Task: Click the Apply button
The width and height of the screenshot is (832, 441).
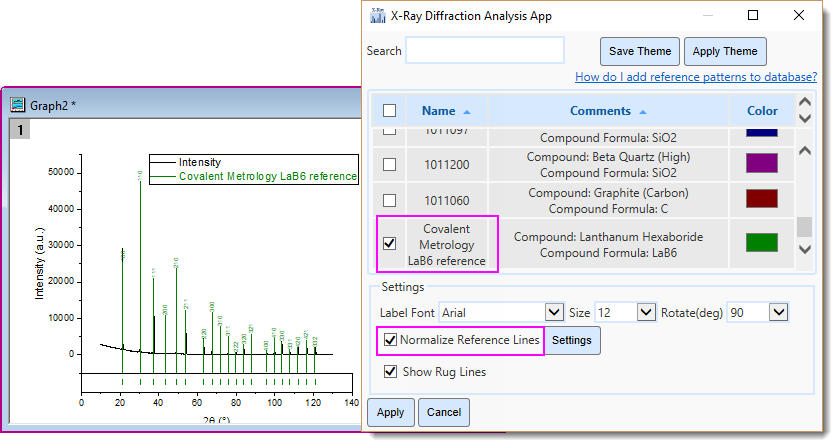Action: coord(390,412)
